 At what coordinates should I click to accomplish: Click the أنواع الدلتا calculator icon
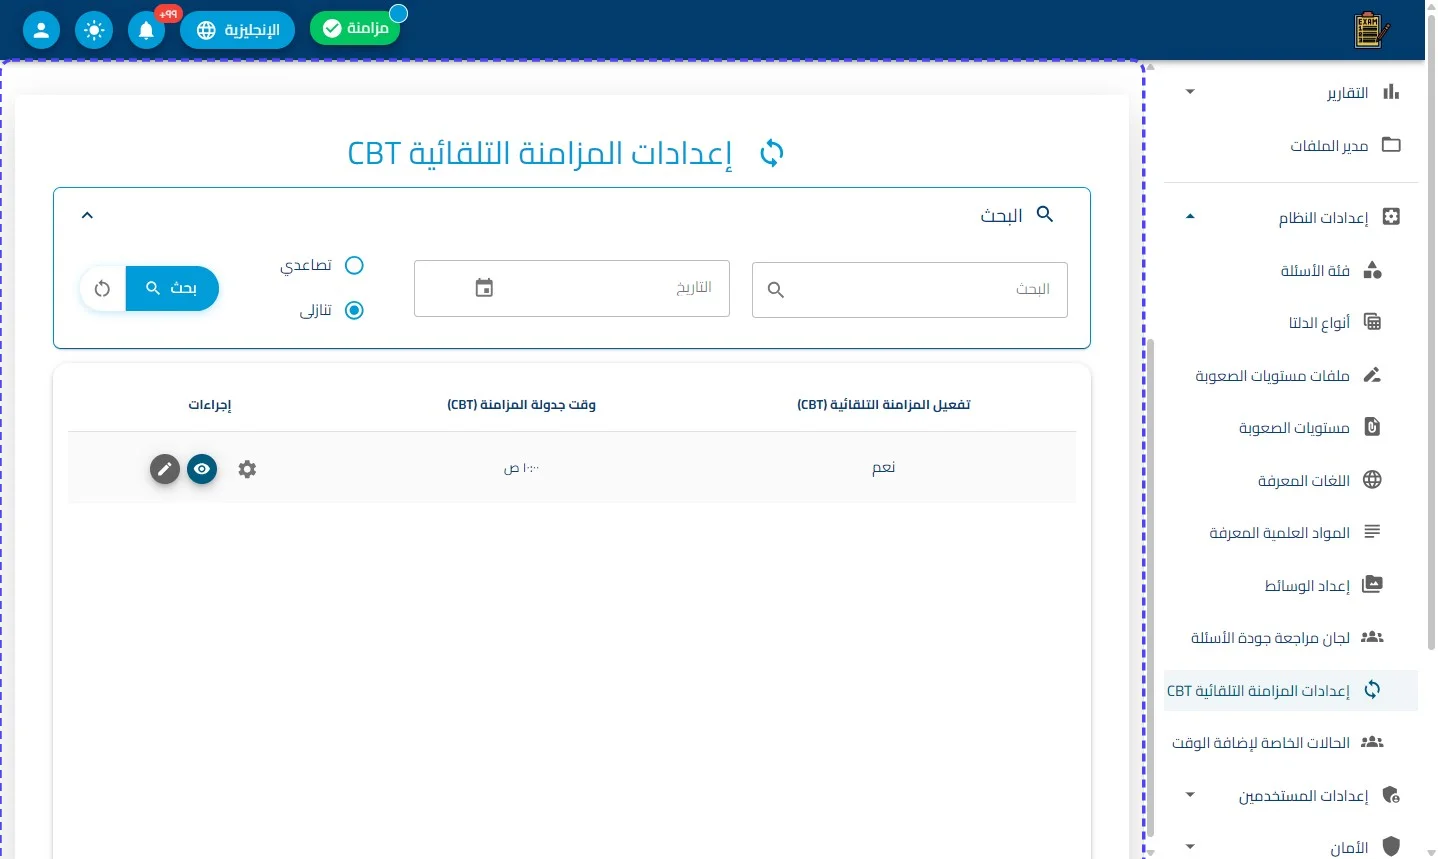1372,322
